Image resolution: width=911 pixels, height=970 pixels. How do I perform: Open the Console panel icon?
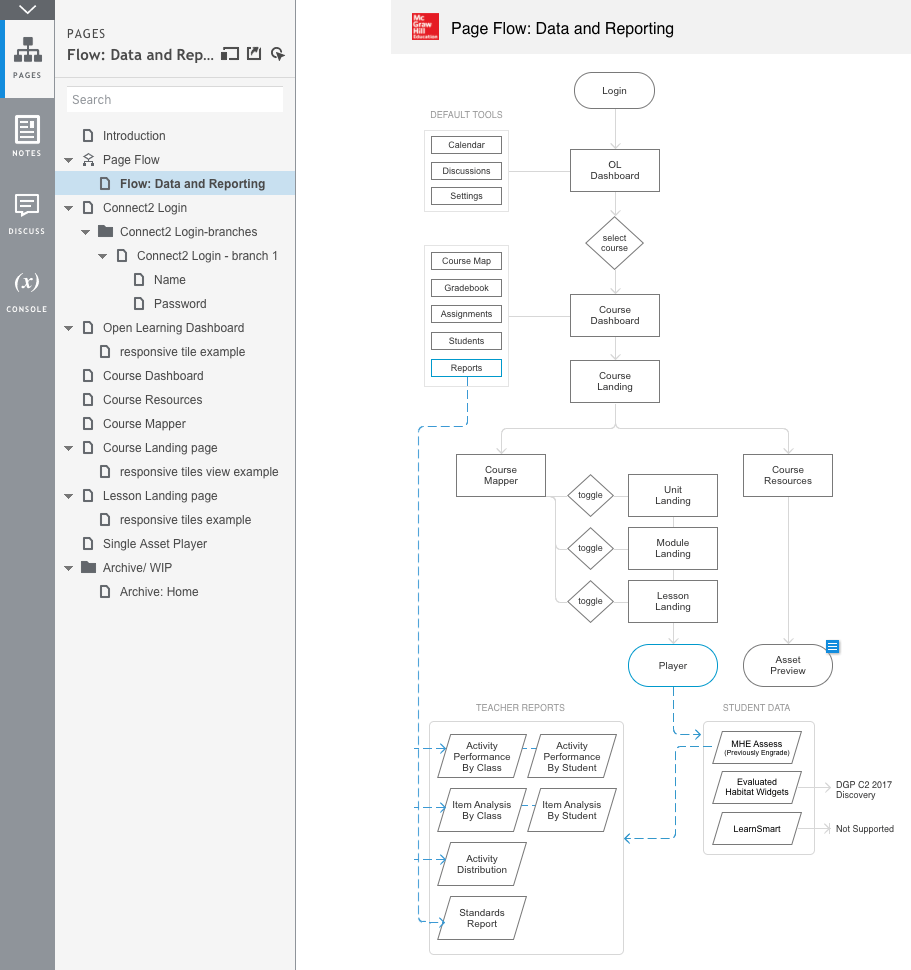click(27, 291)
